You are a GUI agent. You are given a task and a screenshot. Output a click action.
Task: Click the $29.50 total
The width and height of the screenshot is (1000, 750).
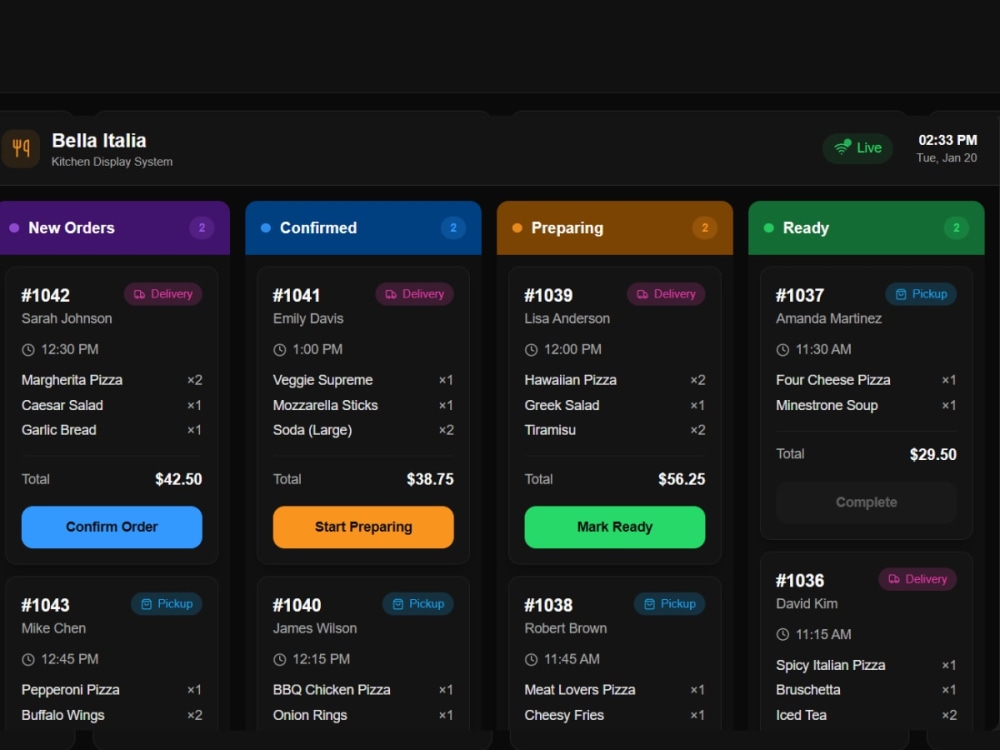[933, 454]
